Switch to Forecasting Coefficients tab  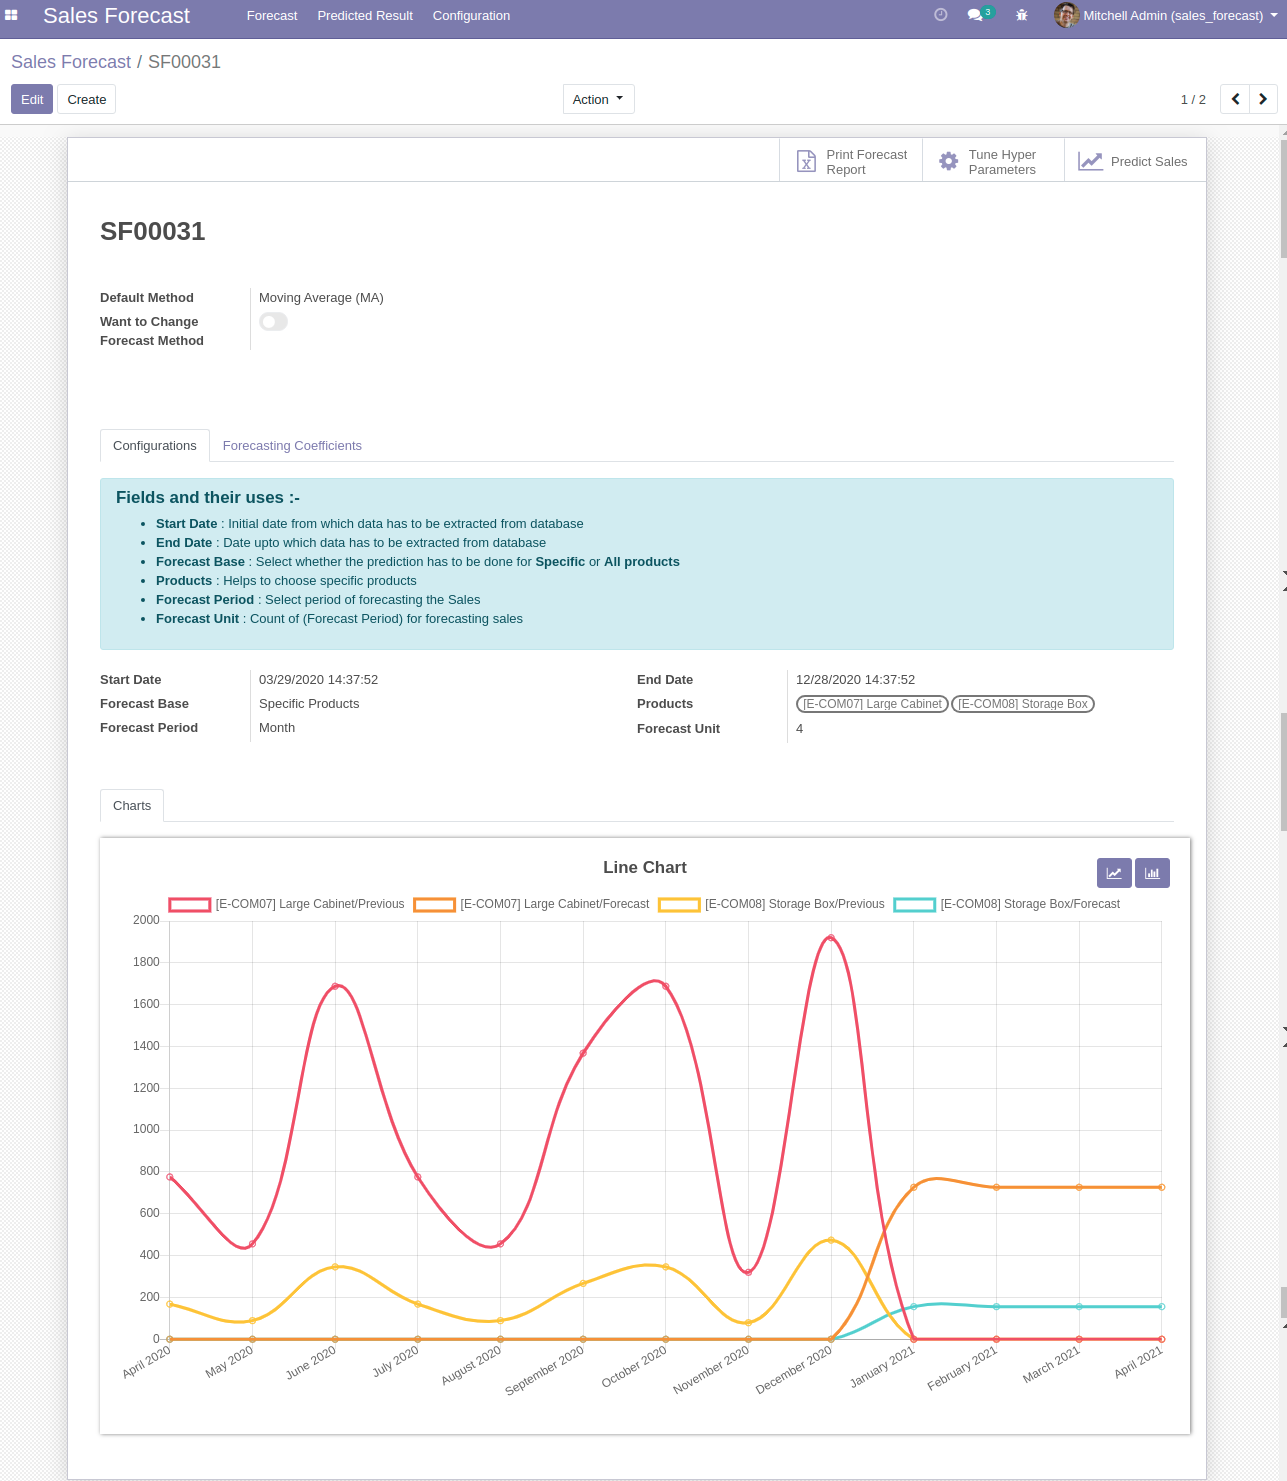[x=292, y=446]
